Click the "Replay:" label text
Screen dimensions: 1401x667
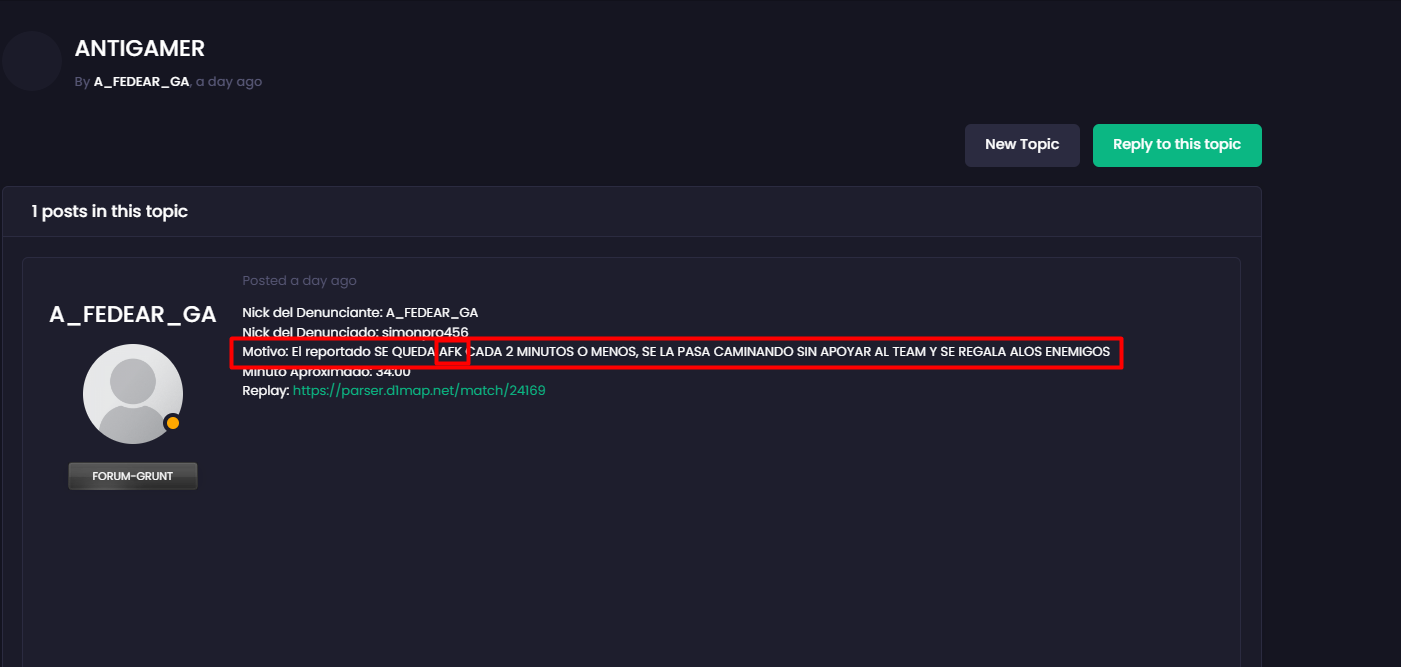(x=265, y=391)
